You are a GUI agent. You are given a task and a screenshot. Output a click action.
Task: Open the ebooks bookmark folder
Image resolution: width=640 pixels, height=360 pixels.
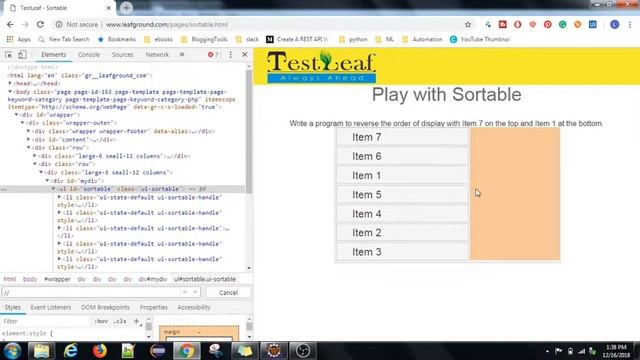159,39
